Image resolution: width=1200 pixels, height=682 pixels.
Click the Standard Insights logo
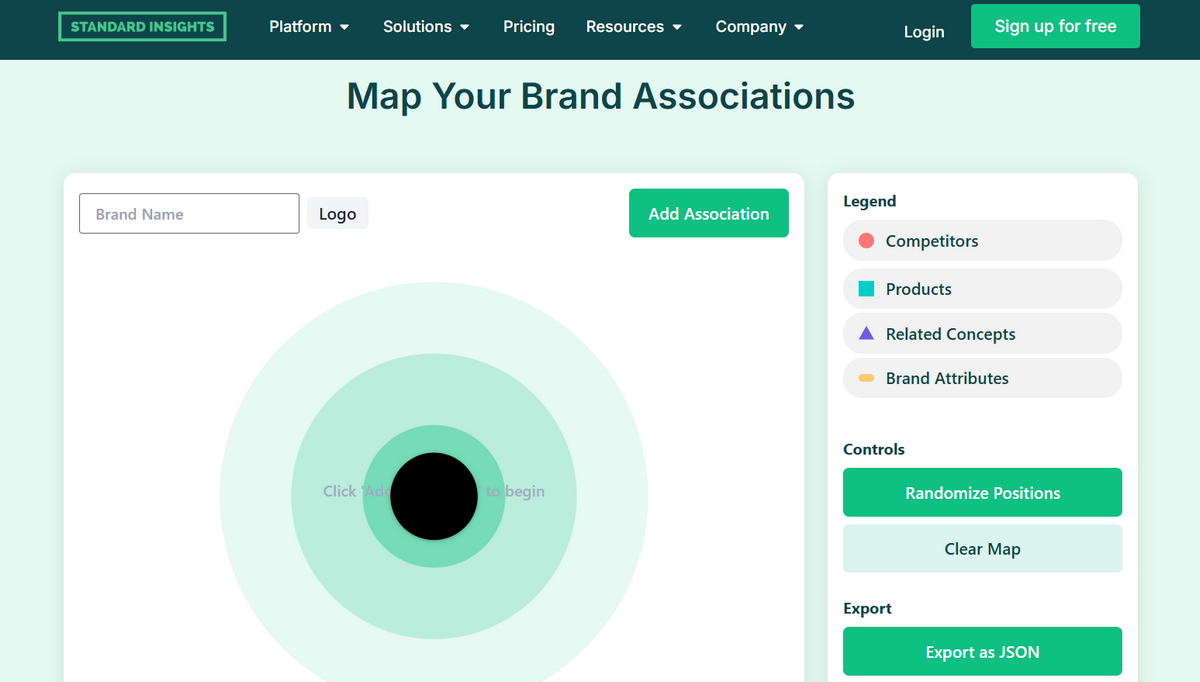142,27
